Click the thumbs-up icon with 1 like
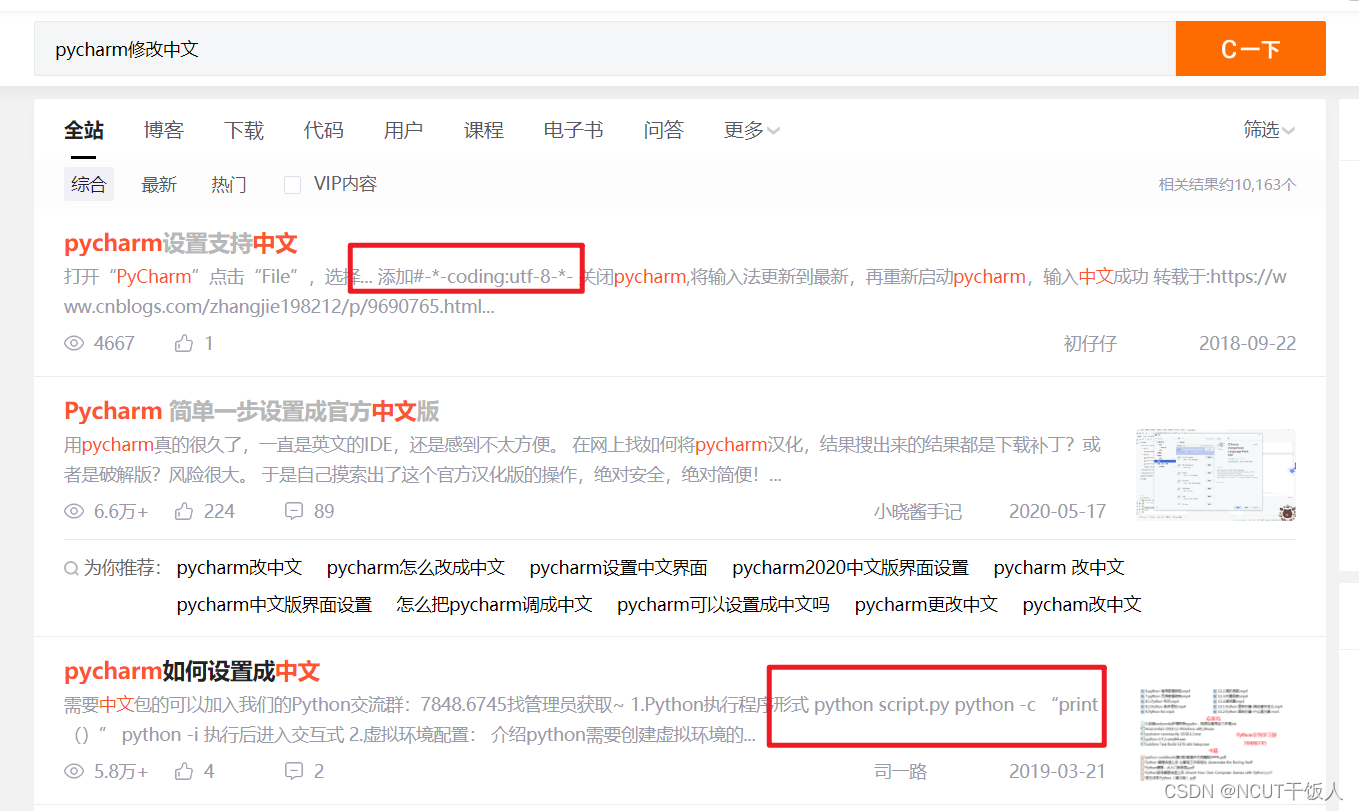Viewport: 1359px width, 811px height. tap(184, 343)
